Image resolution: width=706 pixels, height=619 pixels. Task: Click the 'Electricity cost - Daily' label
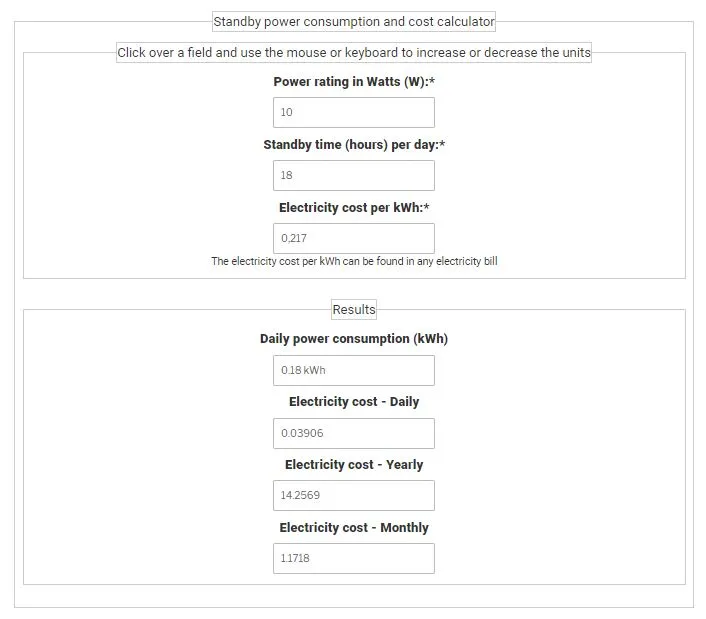(354, 402)
